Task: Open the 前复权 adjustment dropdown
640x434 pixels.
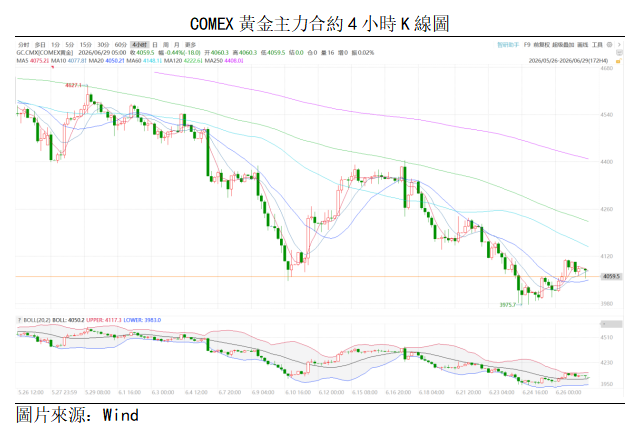Action: pyautogui.click(x=542, y=45)
